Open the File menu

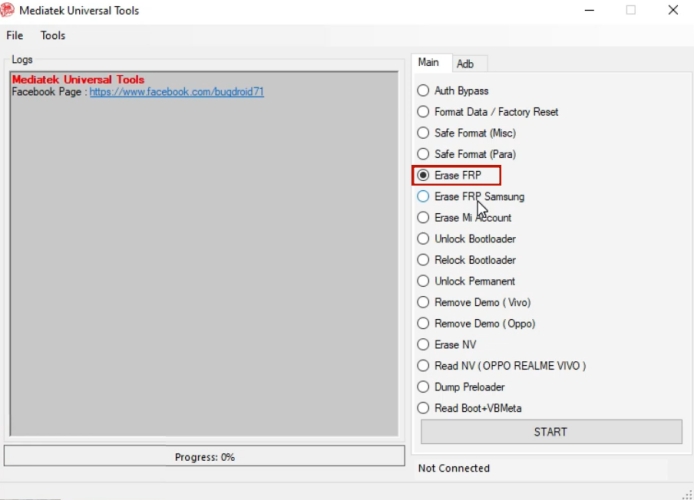pyautogui.click(x=15, y=35)
